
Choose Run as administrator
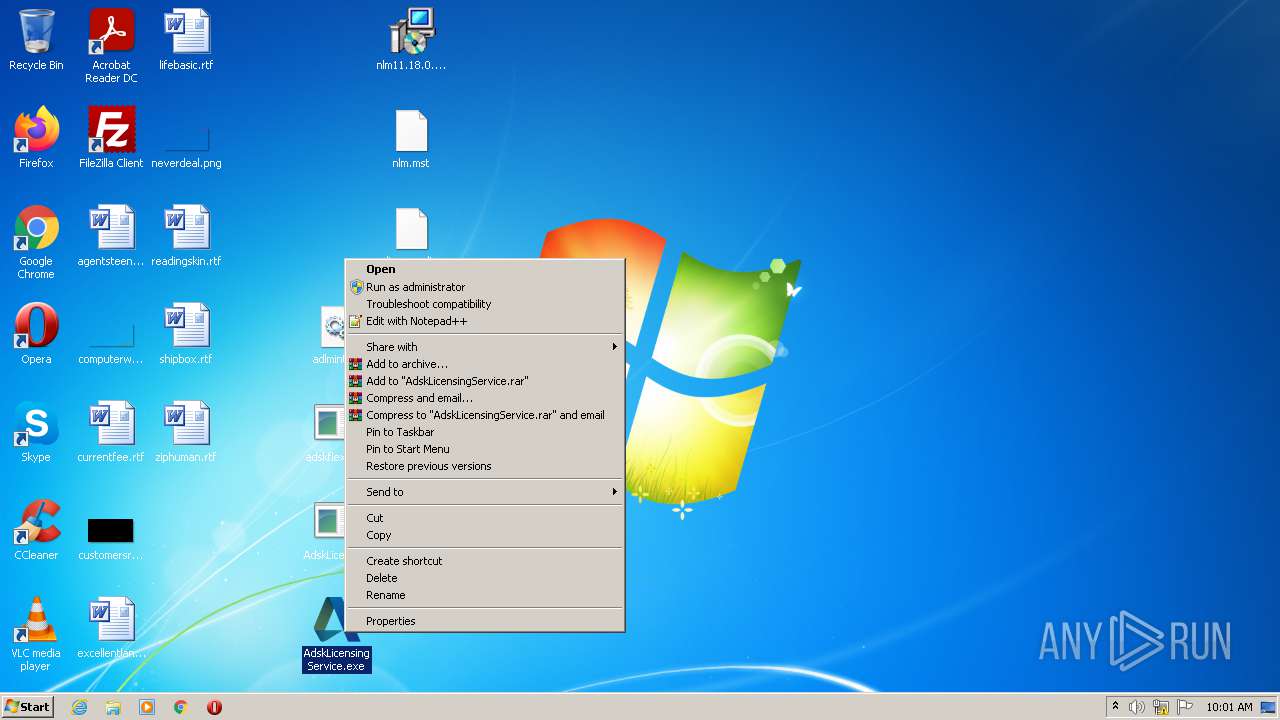pyautogui.click(x=485, y=287)
